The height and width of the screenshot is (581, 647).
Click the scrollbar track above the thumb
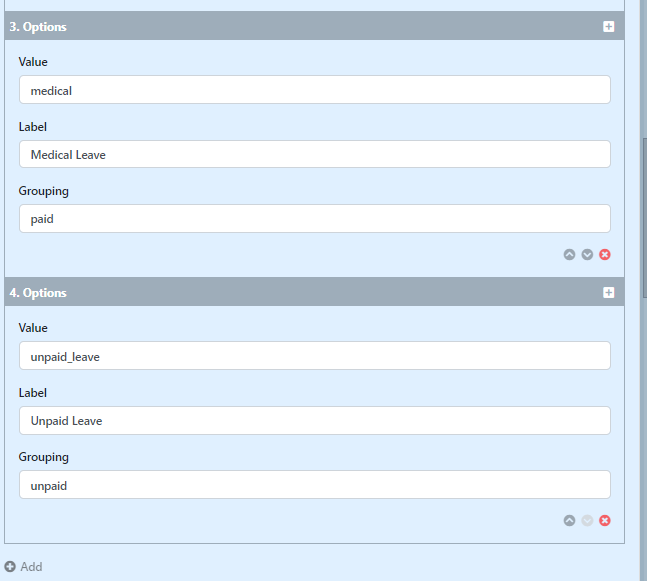click(x=643, y=60)
